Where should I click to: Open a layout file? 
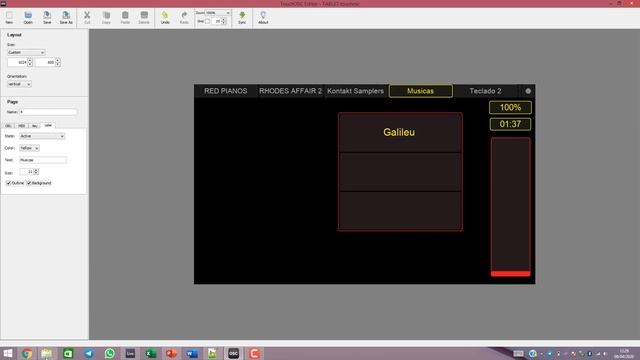click(x=28, y=18)
